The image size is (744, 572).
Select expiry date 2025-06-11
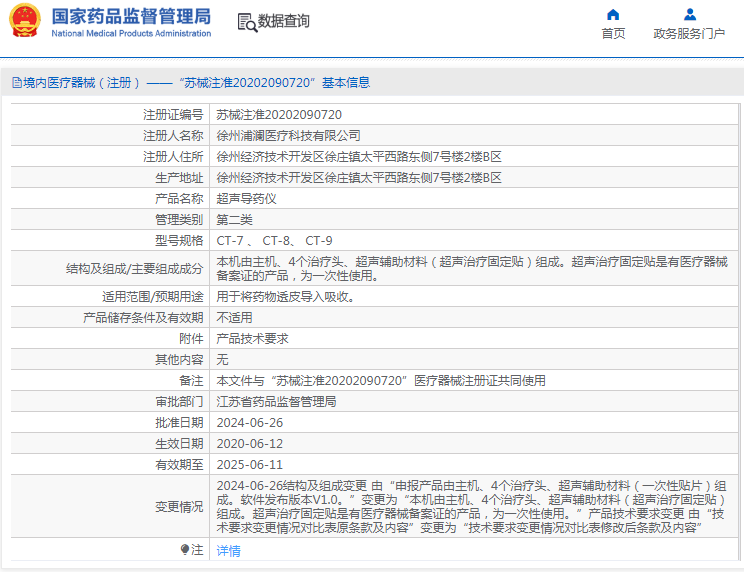click(x=250, y=464)
